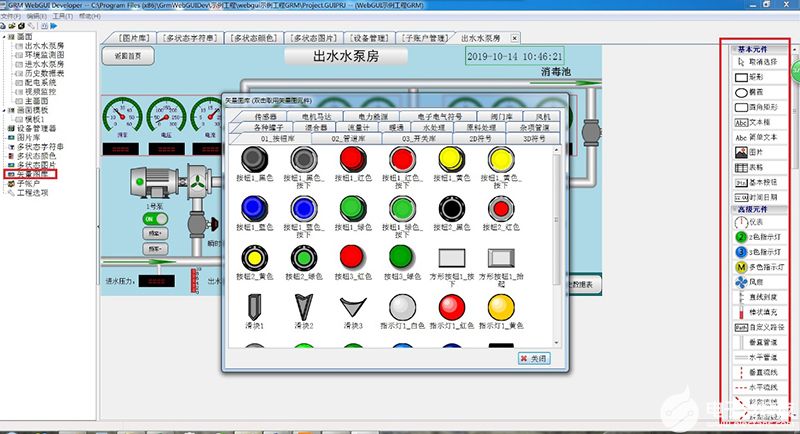
Task: Pick the 自定义路径 custom path element
Action: click(x=760, y=327)
